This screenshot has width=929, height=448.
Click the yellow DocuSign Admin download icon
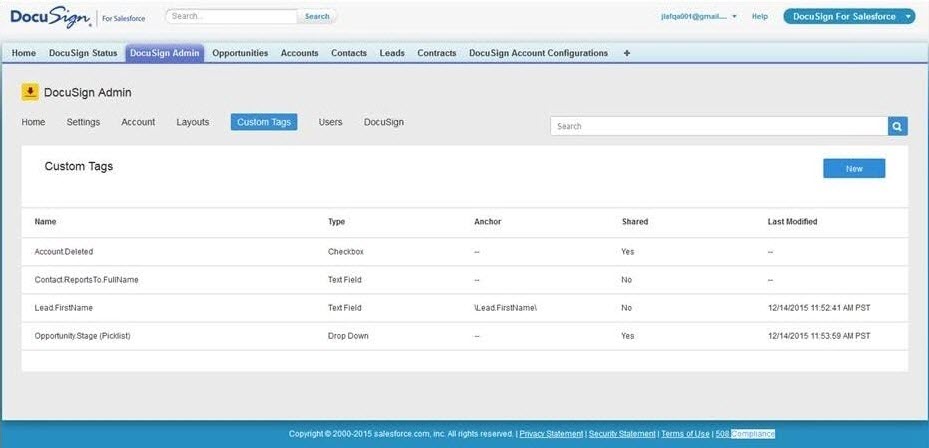(x=30, y=92)
